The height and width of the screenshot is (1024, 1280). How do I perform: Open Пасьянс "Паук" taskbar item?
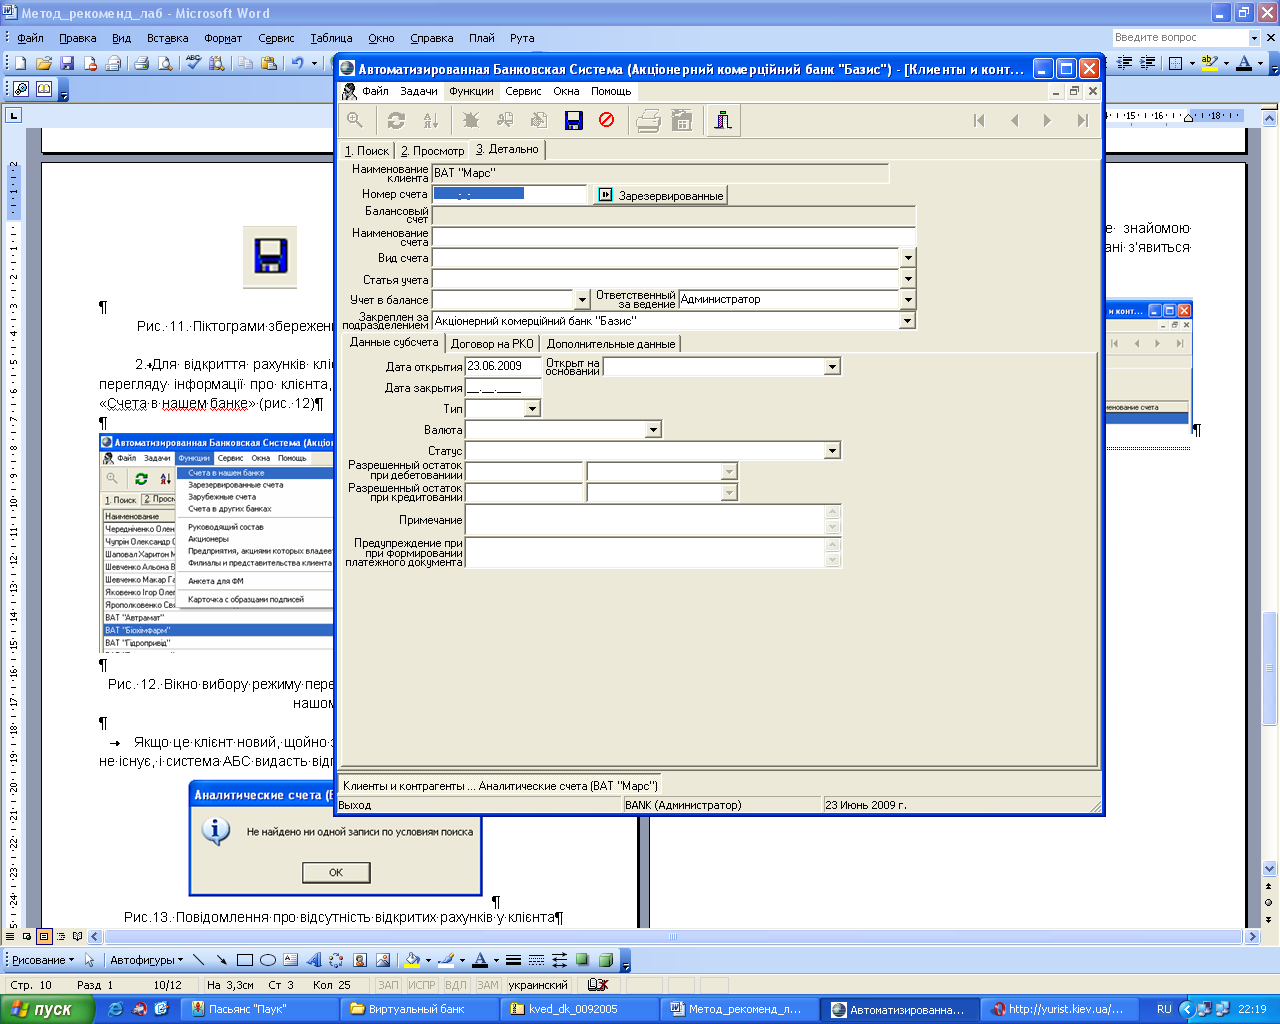(258, 1009)
